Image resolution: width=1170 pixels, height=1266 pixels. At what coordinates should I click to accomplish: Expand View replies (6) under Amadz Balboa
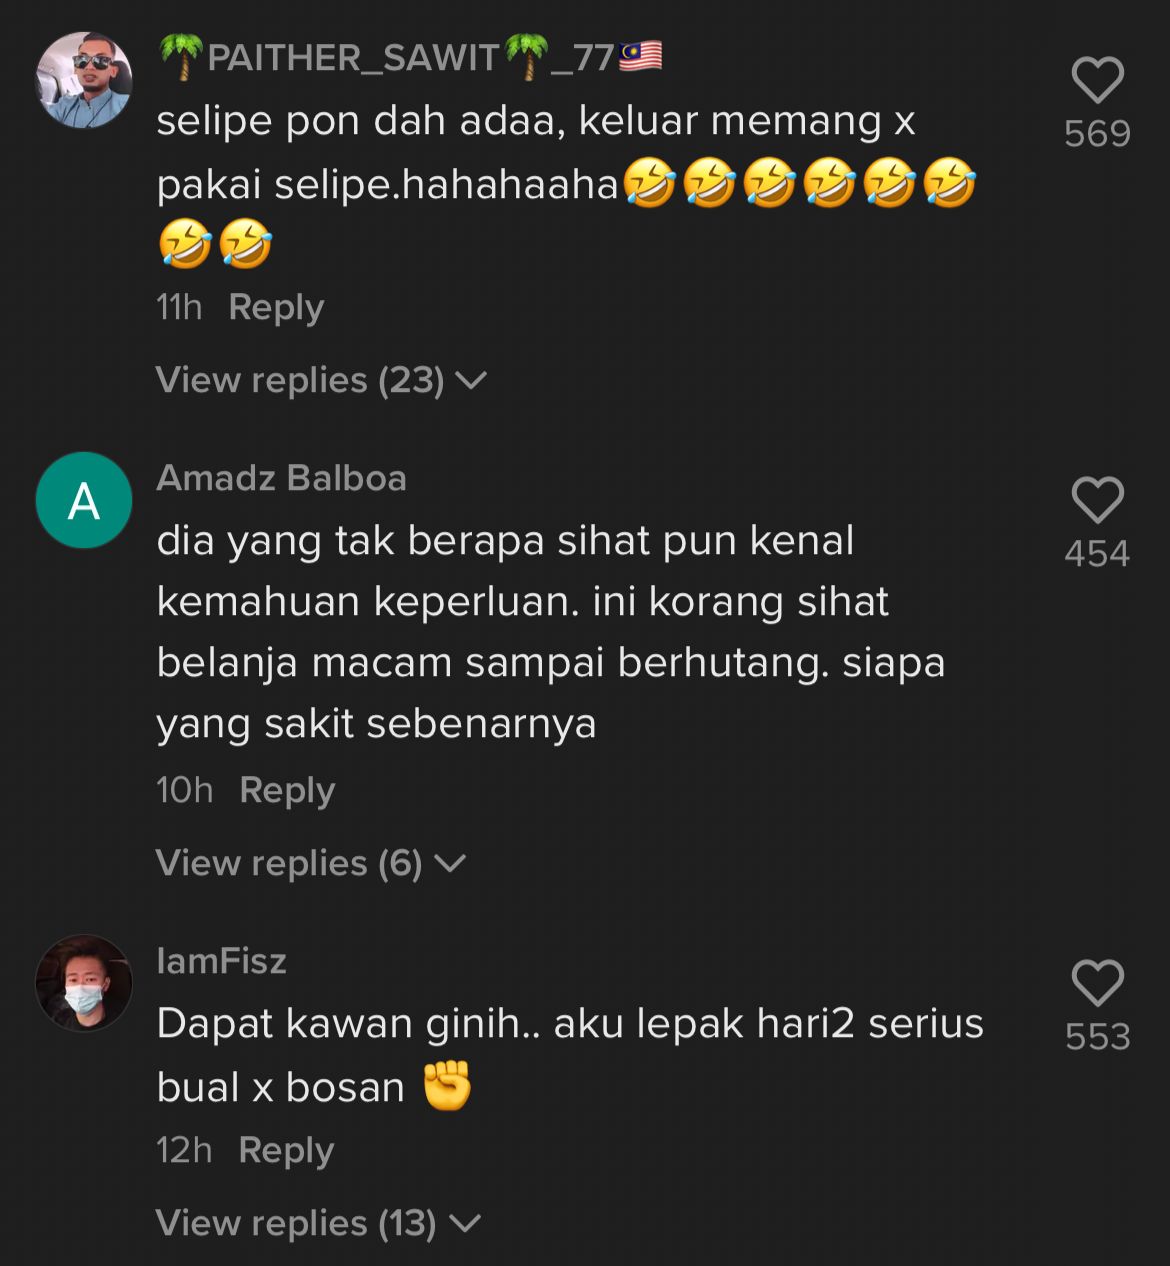point(311,863)
